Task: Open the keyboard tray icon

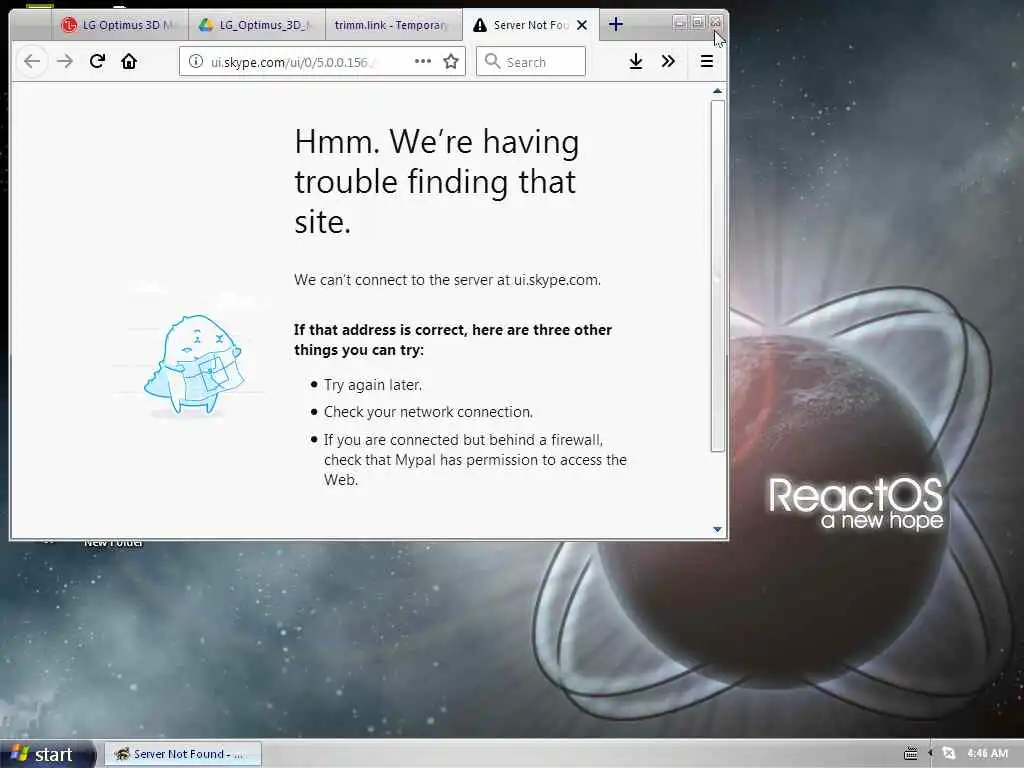Action: tap(910, 754)
